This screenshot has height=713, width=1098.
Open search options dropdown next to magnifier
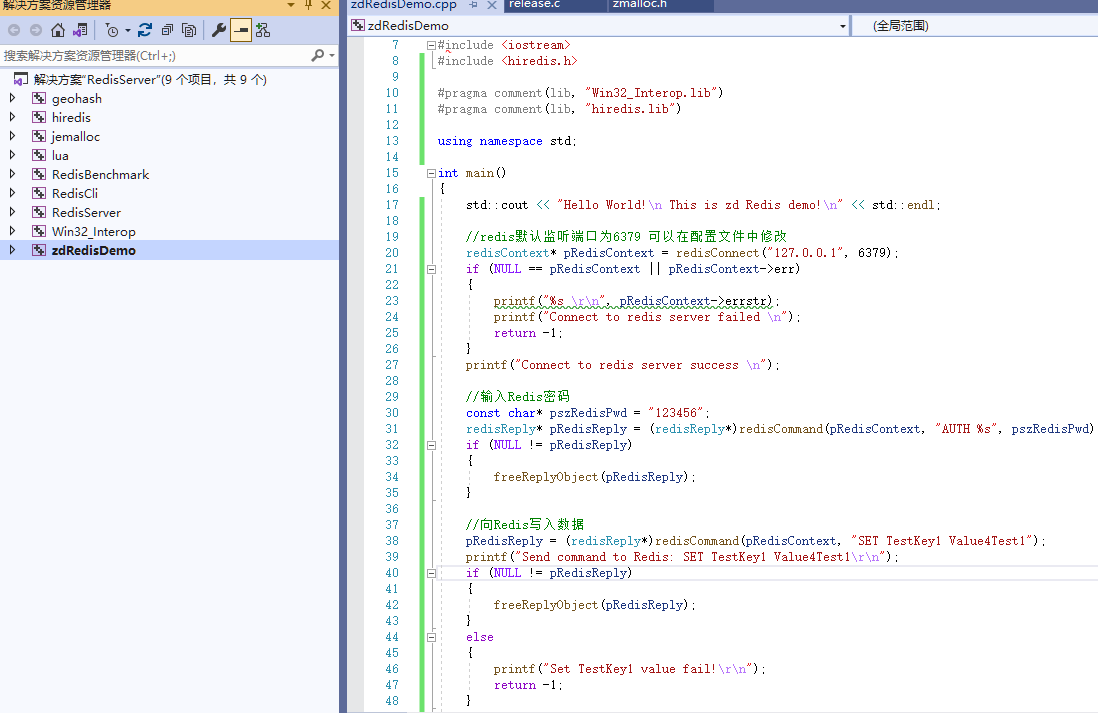[332, 55]
